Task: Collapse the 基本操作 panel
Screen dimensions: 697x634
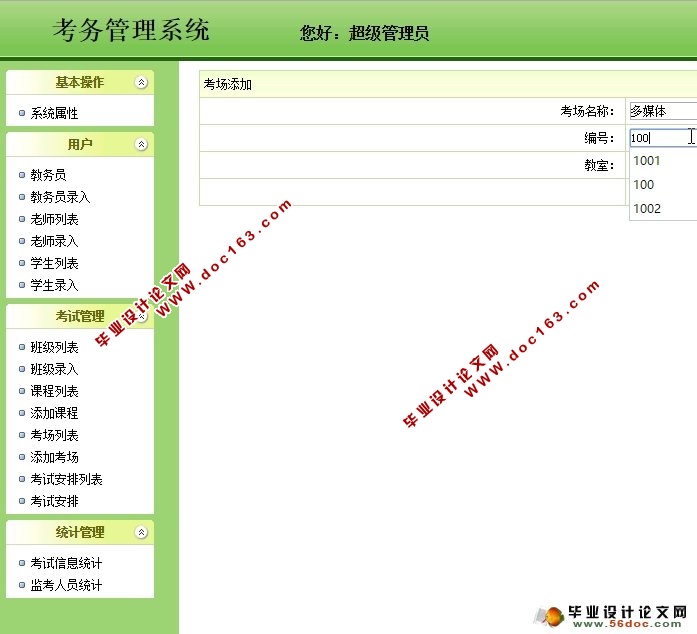Action: coord(141,82)
